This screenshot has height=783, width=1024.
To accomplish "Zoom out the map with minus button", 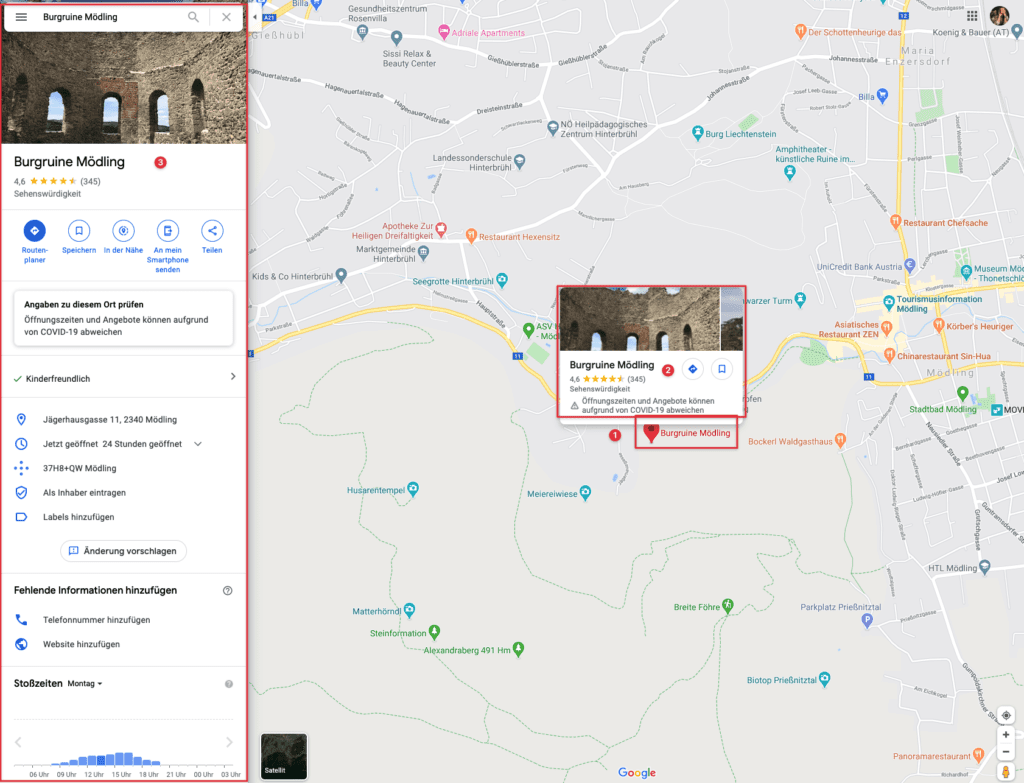I will point(1006,752).
